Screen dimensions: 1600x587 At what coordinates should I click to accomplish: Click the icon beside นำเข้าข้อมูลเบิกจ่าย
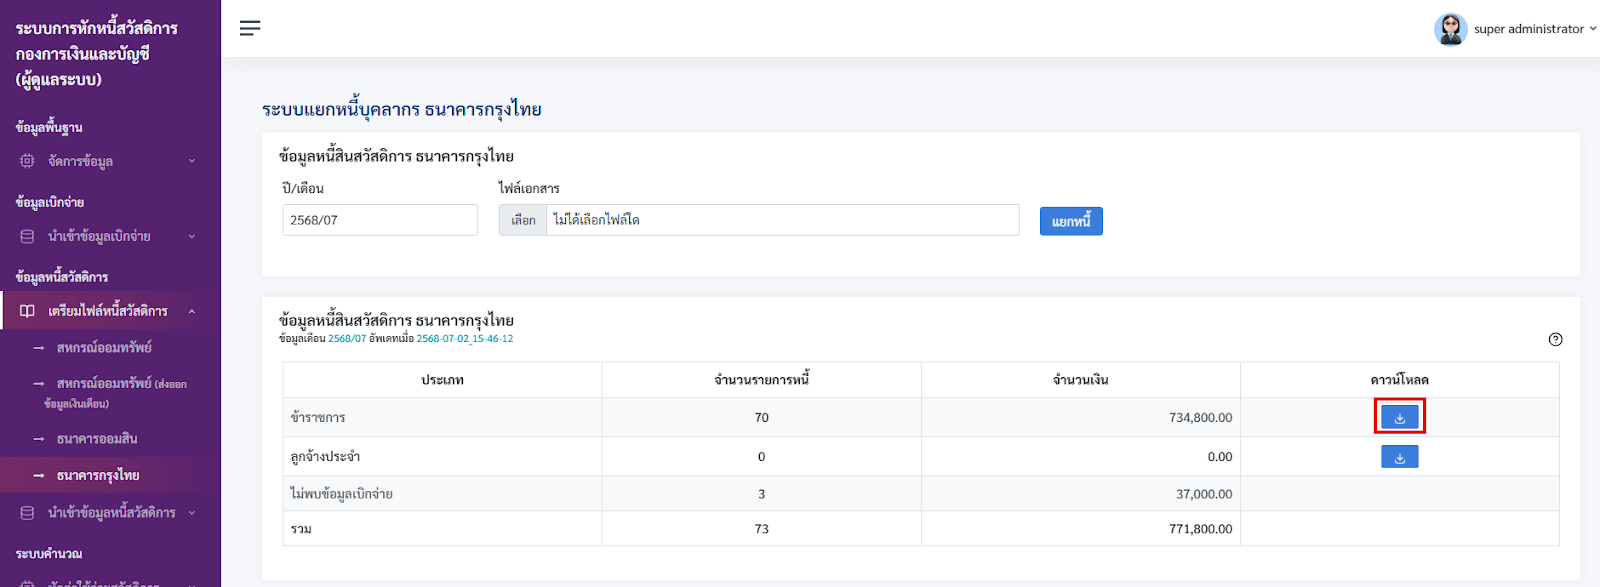(27, 236)
